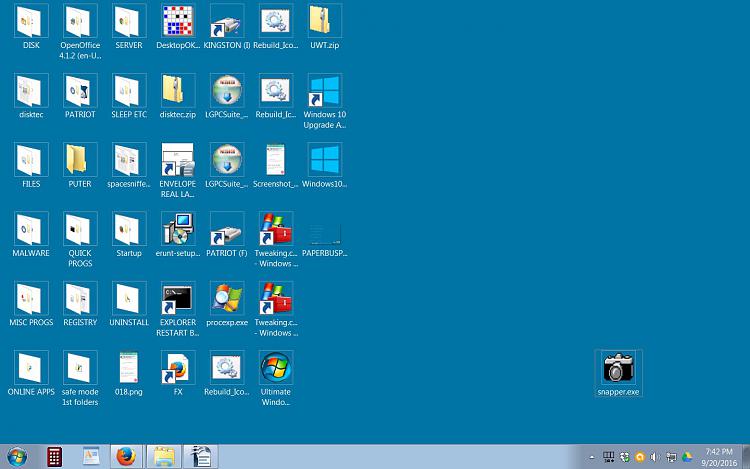Select the Windows10... logo icon
Screen dimensions: 750x469
click(x=324, y=160)
